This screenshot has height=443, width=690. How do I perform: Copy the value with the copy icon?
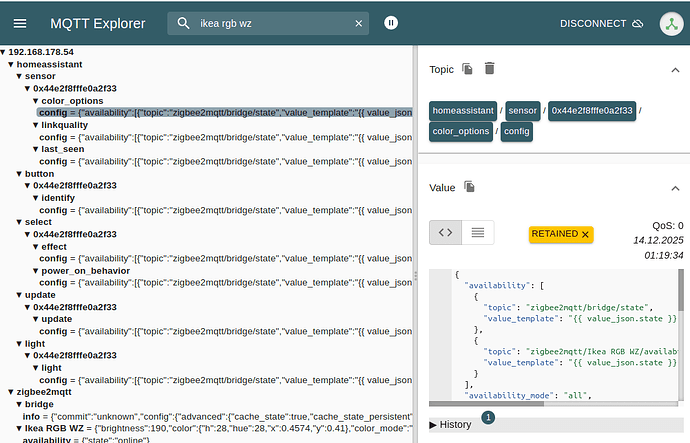(470, 187)
